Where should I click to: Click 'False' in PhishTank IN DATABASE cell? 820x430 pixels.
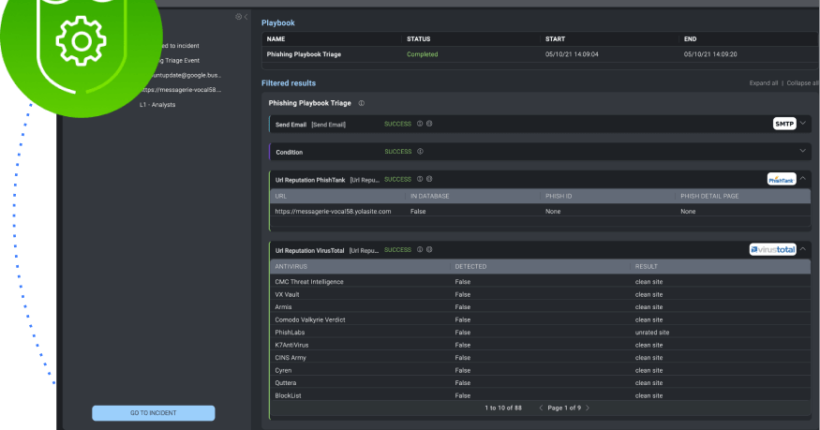[418, 211]
